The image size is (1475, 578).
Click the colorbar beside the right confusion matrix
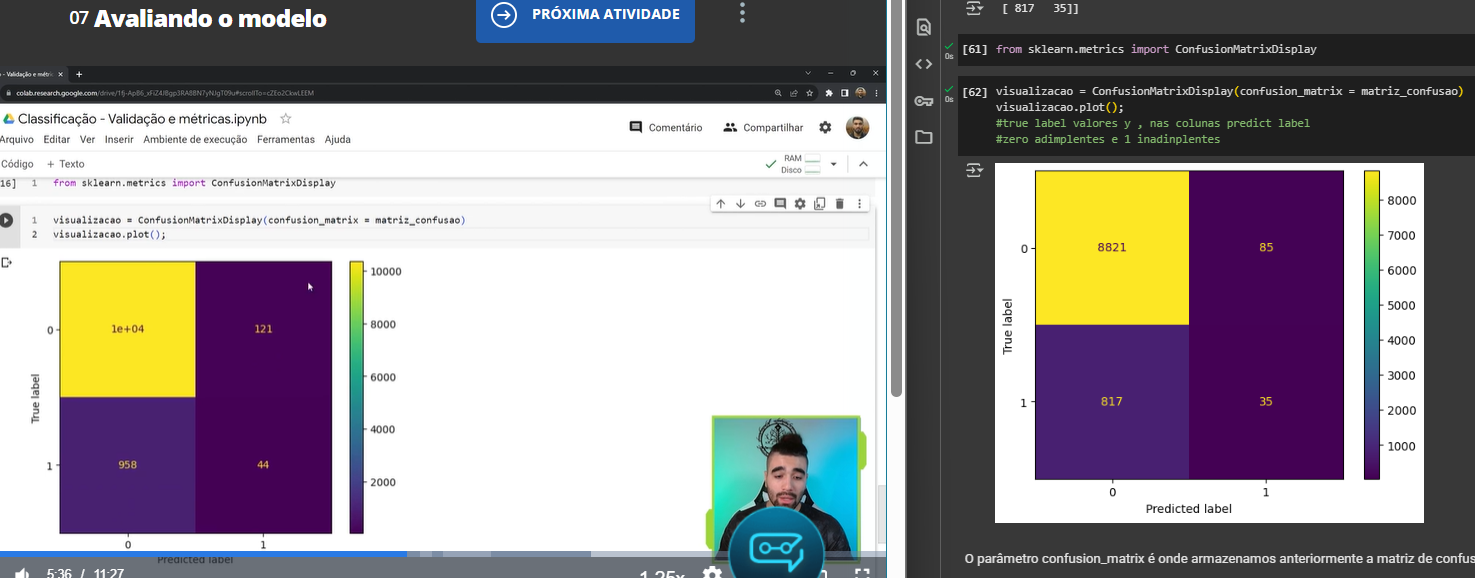[1371, 325]
